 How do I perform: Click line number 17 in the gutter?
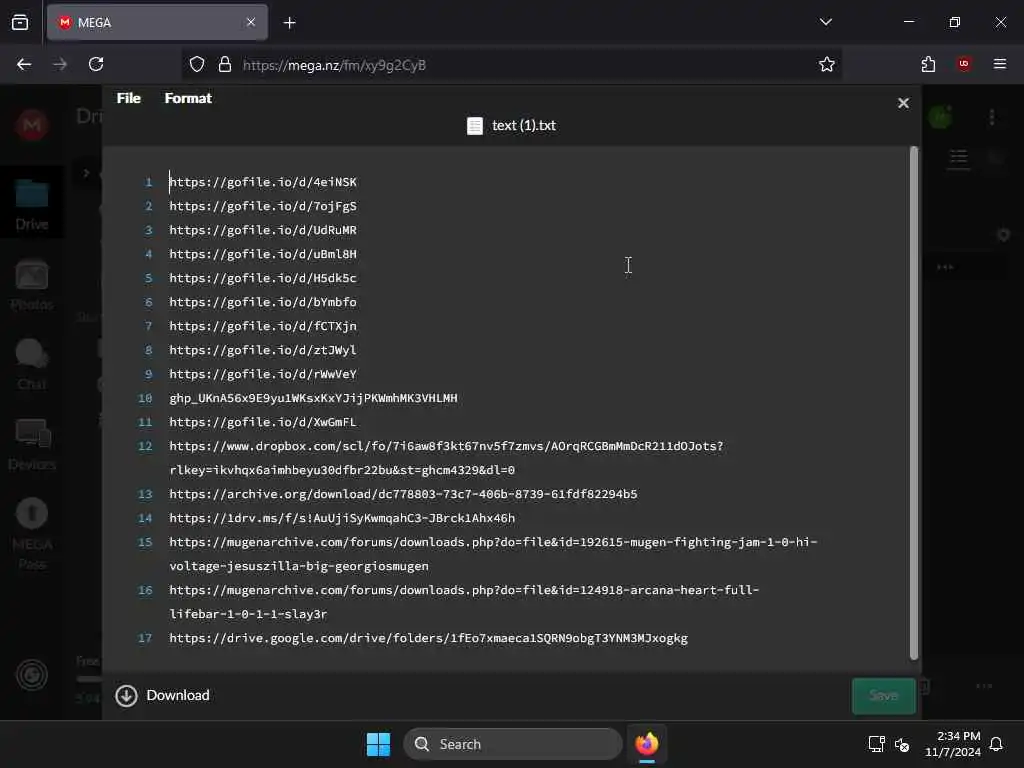tap(145, 638)
